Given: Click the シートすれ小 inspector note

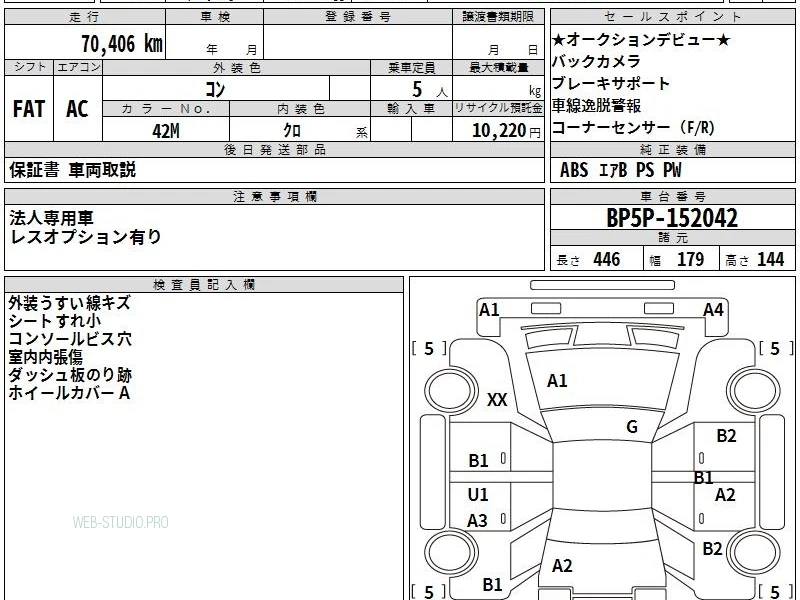Looking at the screenshot, I should 55,321.
